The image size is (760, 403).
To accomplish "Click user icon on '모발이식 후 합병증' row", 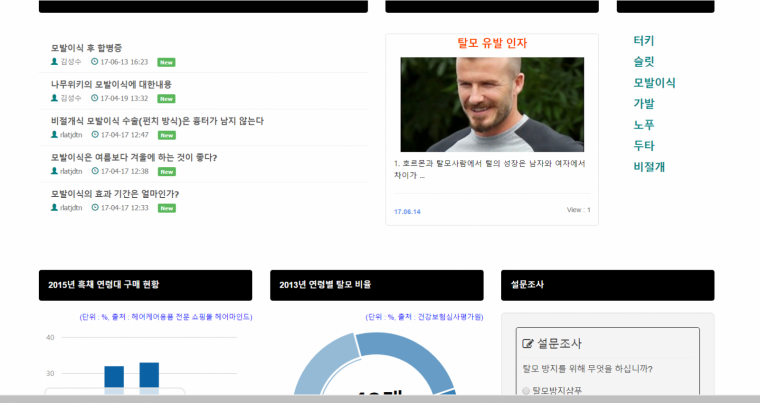I will point(54,62).
